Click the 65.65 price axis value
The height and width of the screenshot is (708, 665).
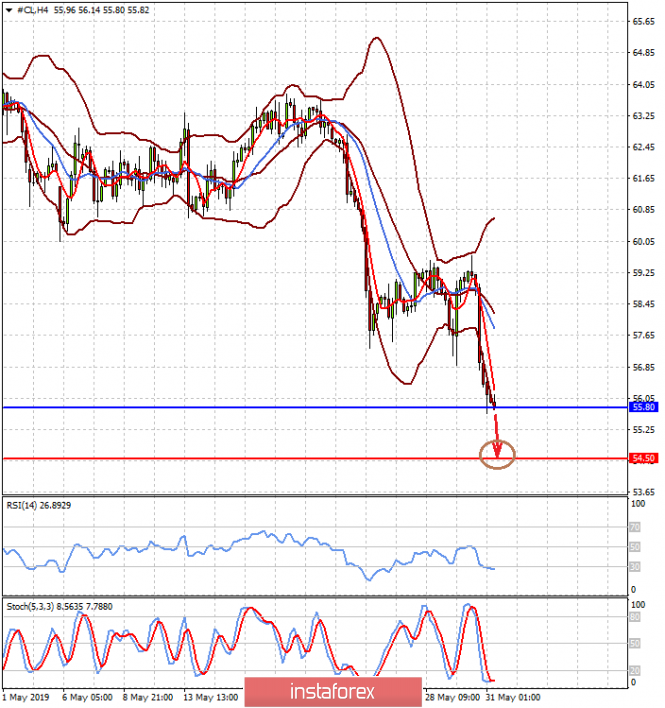pos(643,22)
